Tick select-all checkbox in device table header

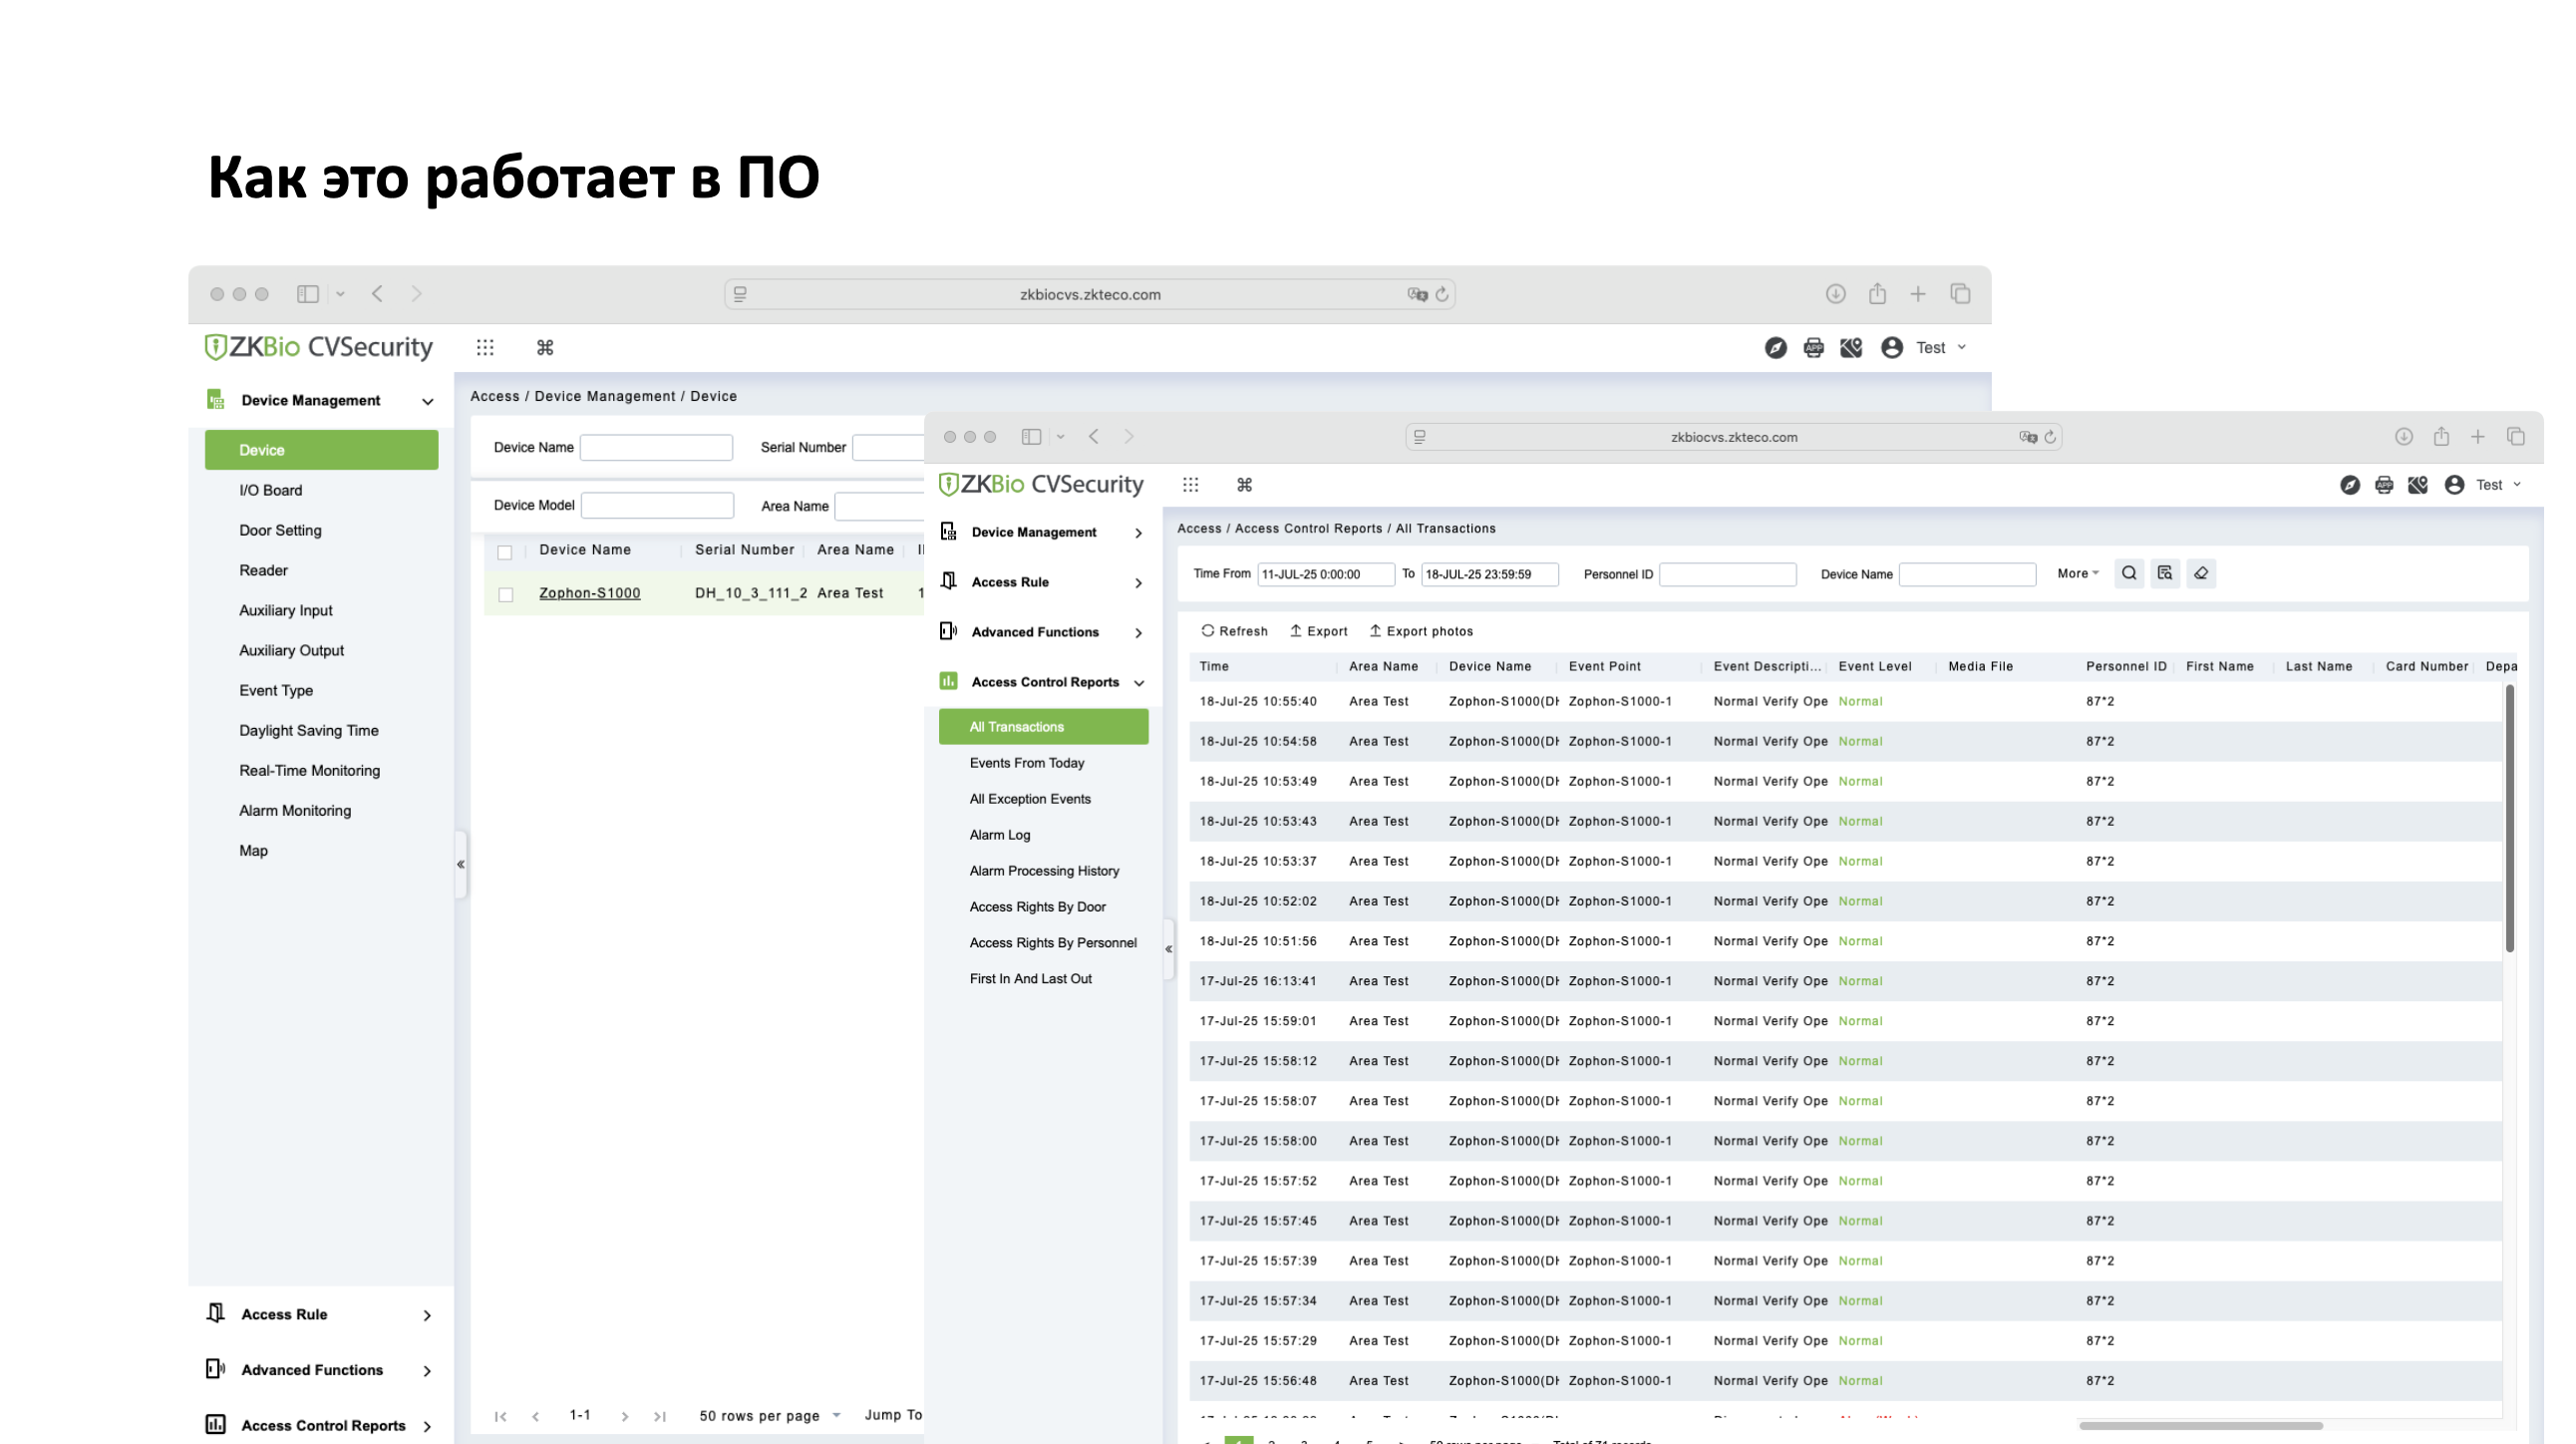click(505, 552)
